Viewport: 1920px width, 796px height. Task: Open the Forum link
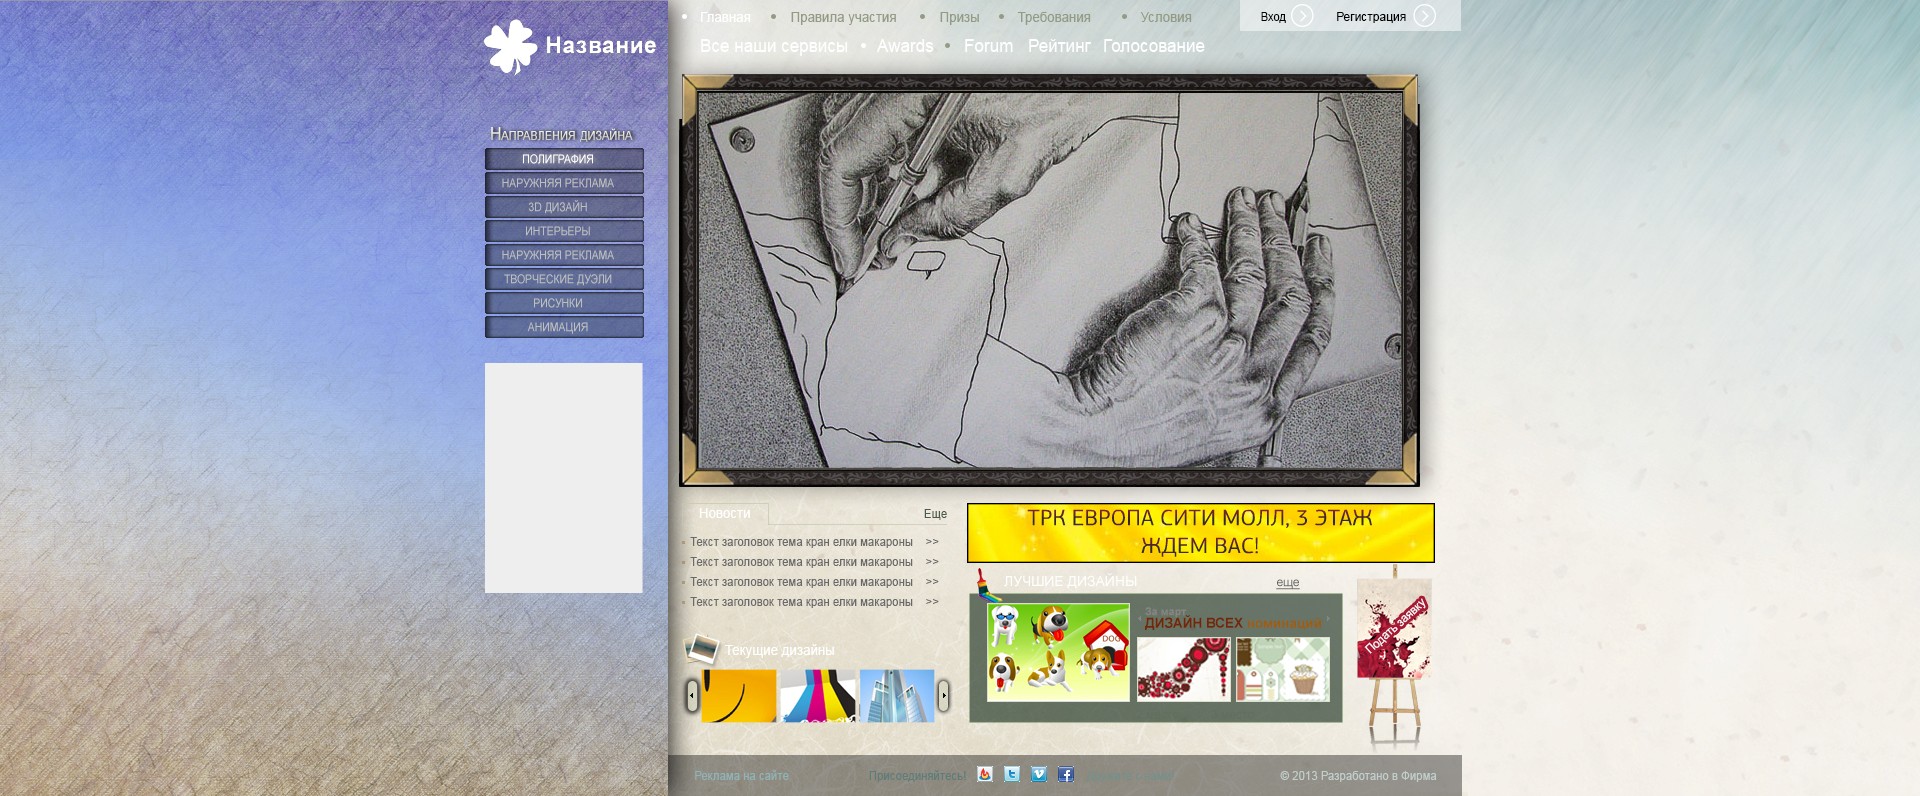[x=988, y=46]
